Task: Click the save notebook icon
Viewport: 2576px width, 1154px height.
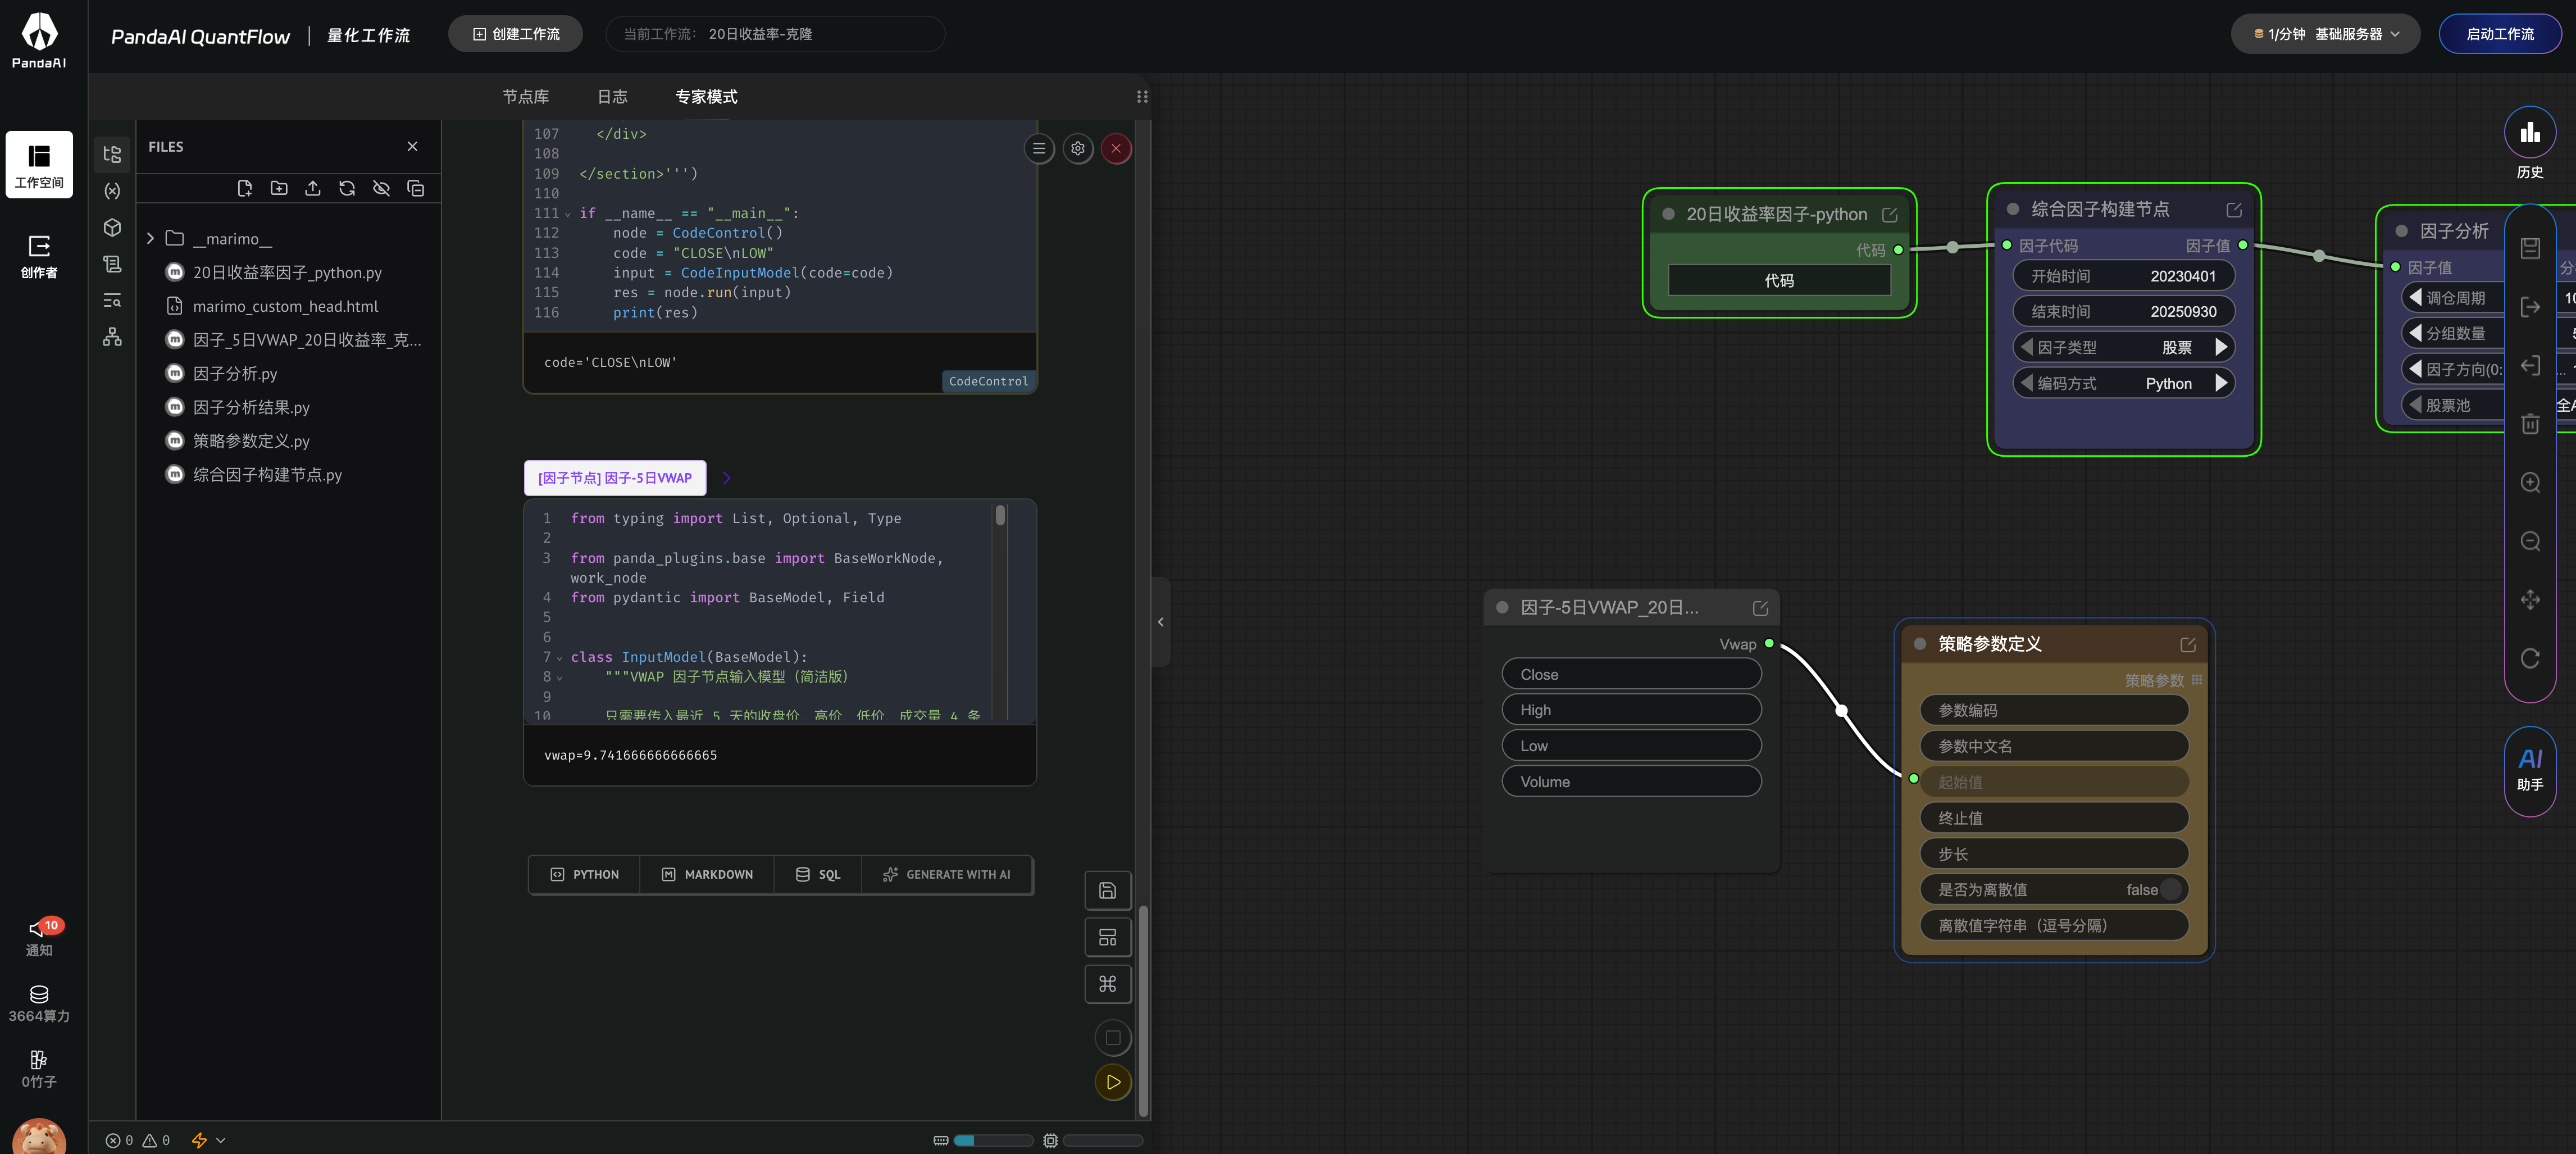Action: pyautogui.click(x=1107, y=890)
